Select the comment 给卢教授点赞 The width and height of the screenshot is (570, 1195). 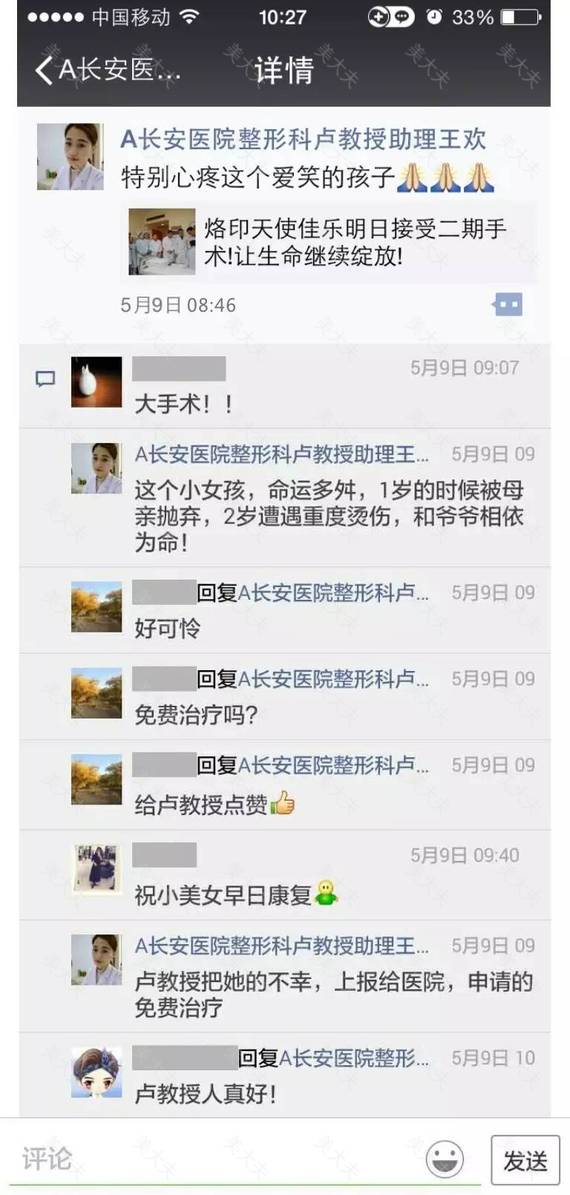pos(215,803)
